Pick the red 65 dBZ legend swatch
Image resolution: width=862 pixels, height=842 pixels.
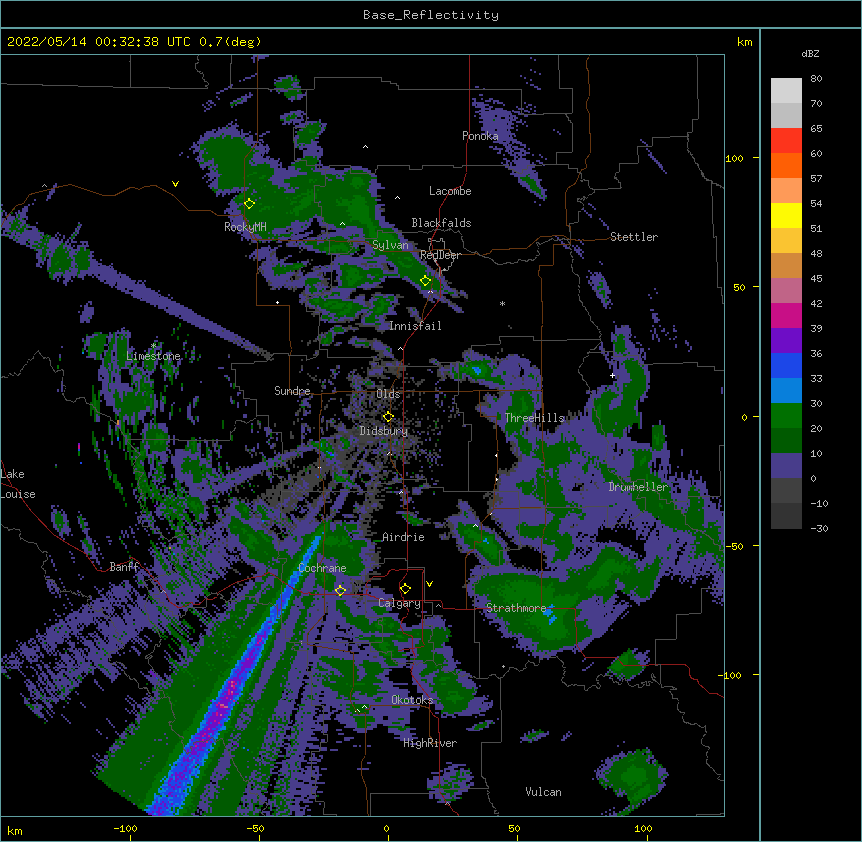786,140
